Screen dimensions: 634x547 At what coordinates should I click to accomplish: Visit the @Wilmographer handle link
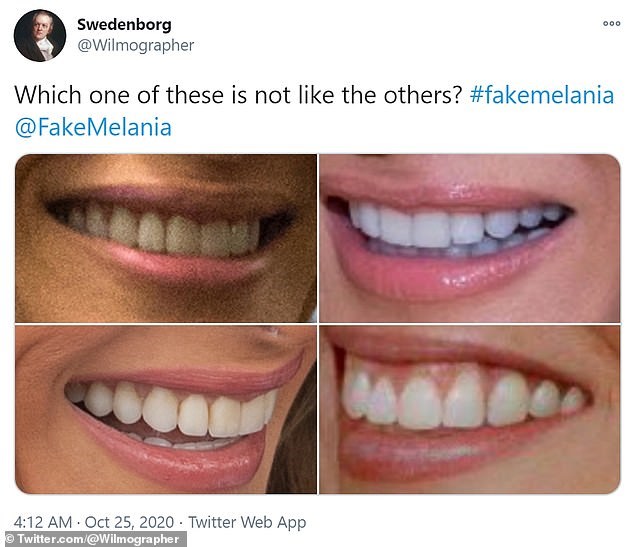pyautogui.click(x=135, y=45)
